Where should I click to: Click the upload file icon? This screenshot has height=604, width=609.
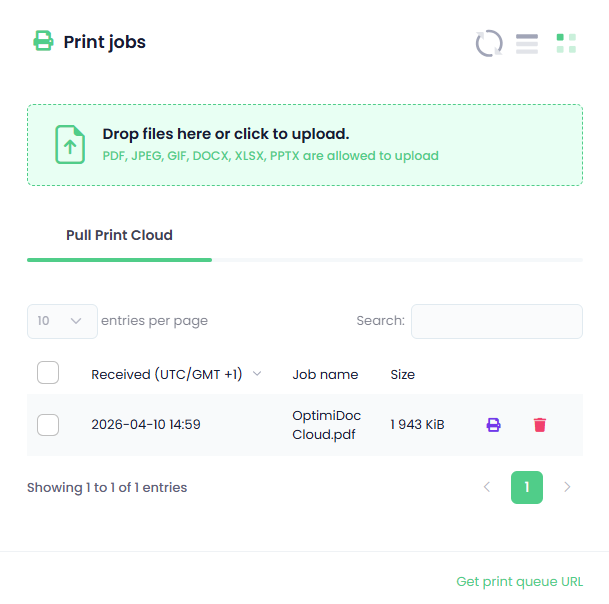click(70, 145)
